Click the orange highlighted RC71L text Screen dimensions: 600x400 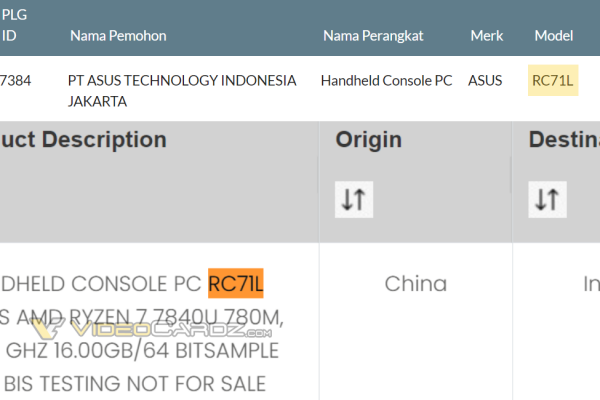click(x=236, y=283)
